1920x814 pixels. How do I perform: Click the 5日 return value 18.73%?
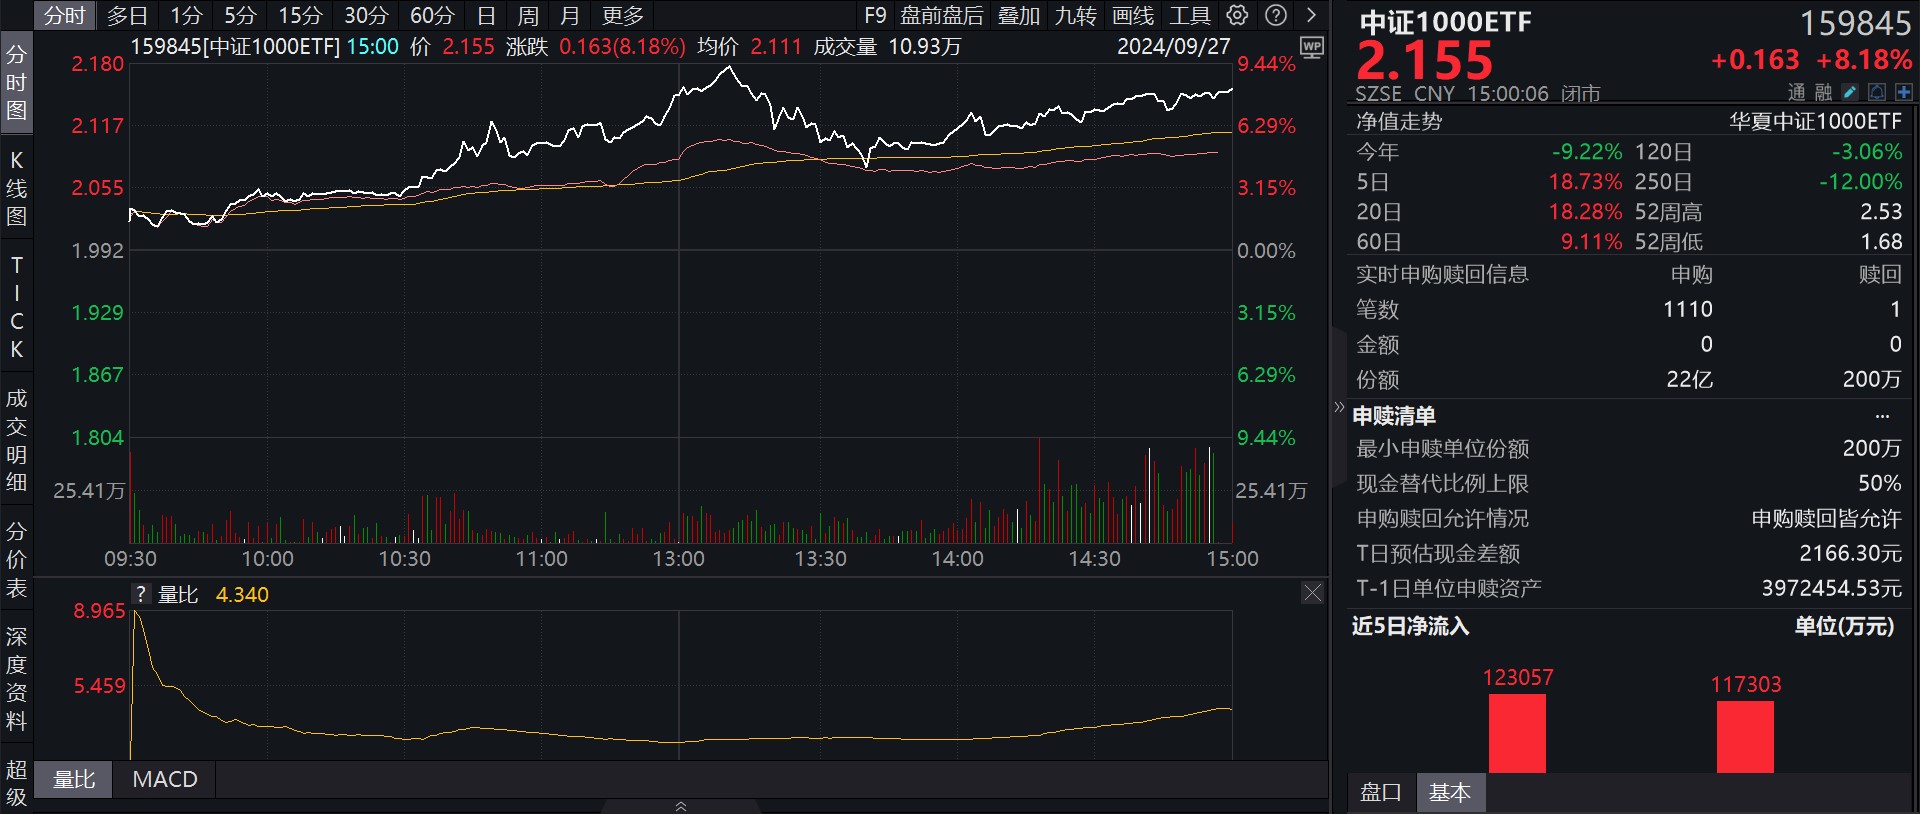pyautogui.click(x=1585, y=182)
